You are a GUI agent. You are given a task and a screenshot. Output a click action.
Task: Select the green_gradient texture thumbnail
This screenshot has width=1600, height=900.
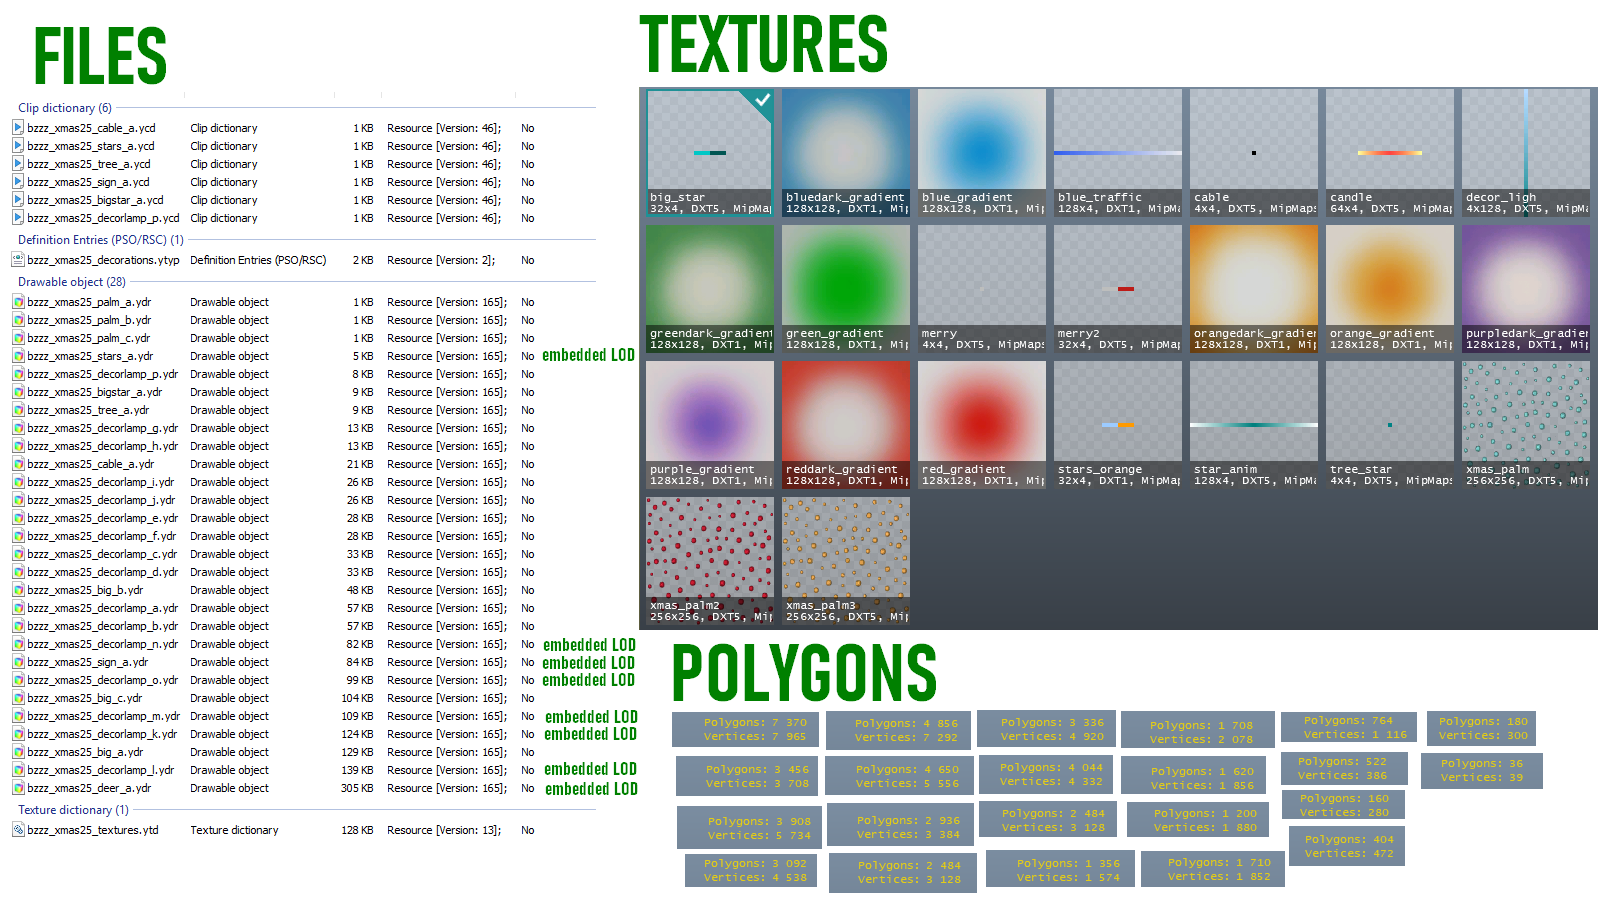coord(846,289)
